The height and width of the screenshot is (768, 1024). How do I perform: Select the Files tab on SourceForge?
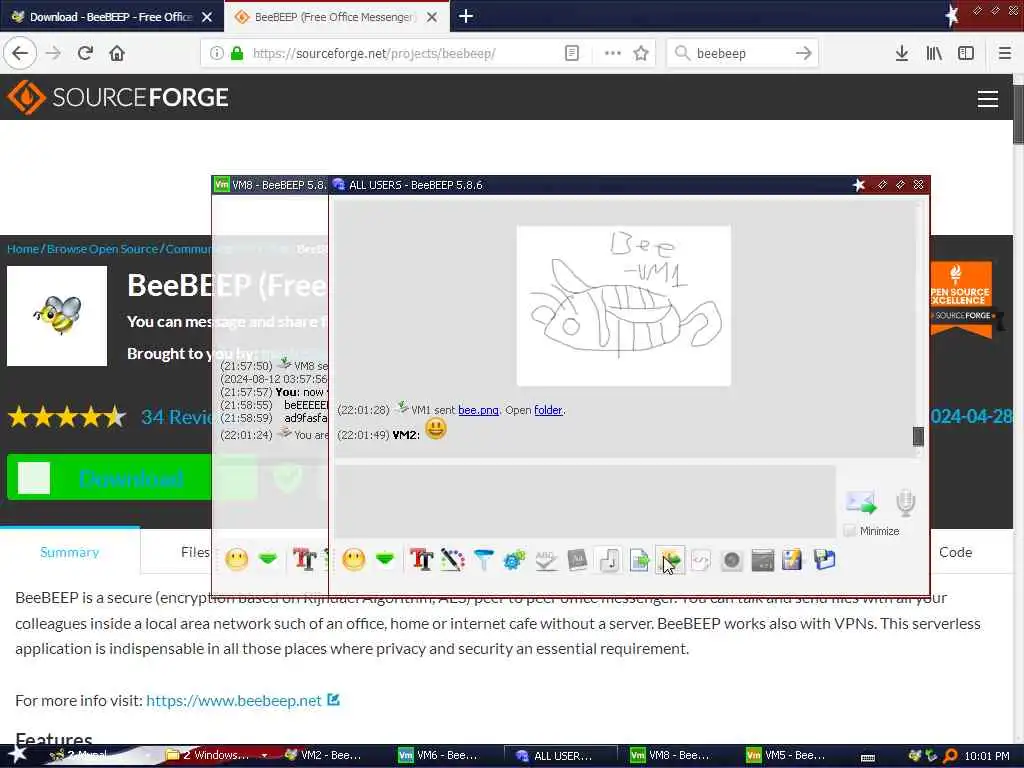coord(195,552)
